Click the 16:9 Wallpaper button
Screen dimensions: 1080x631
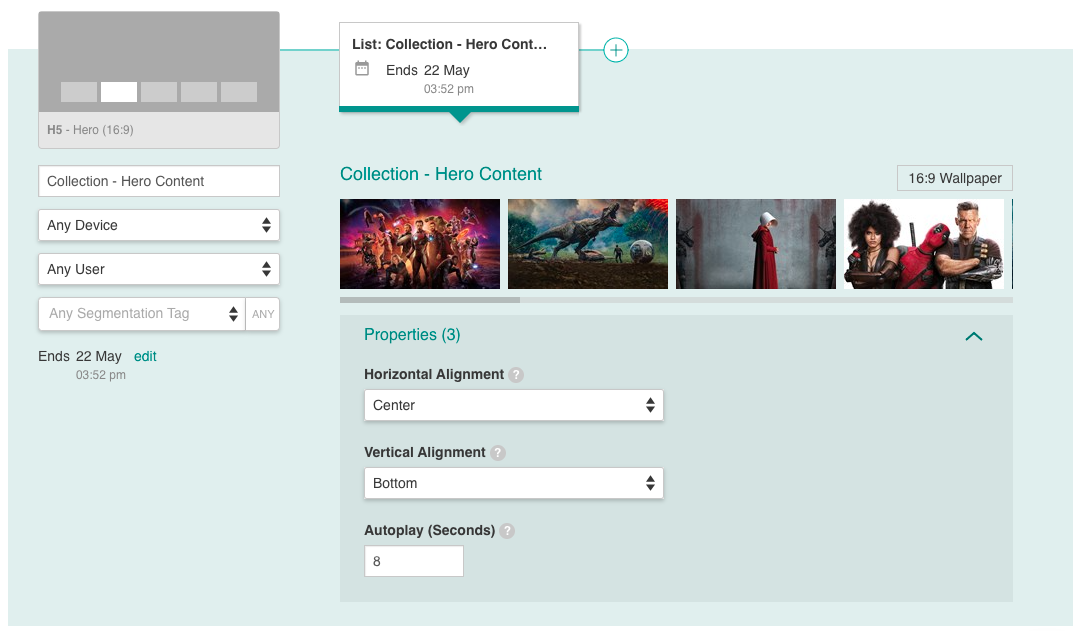(955, 178)
